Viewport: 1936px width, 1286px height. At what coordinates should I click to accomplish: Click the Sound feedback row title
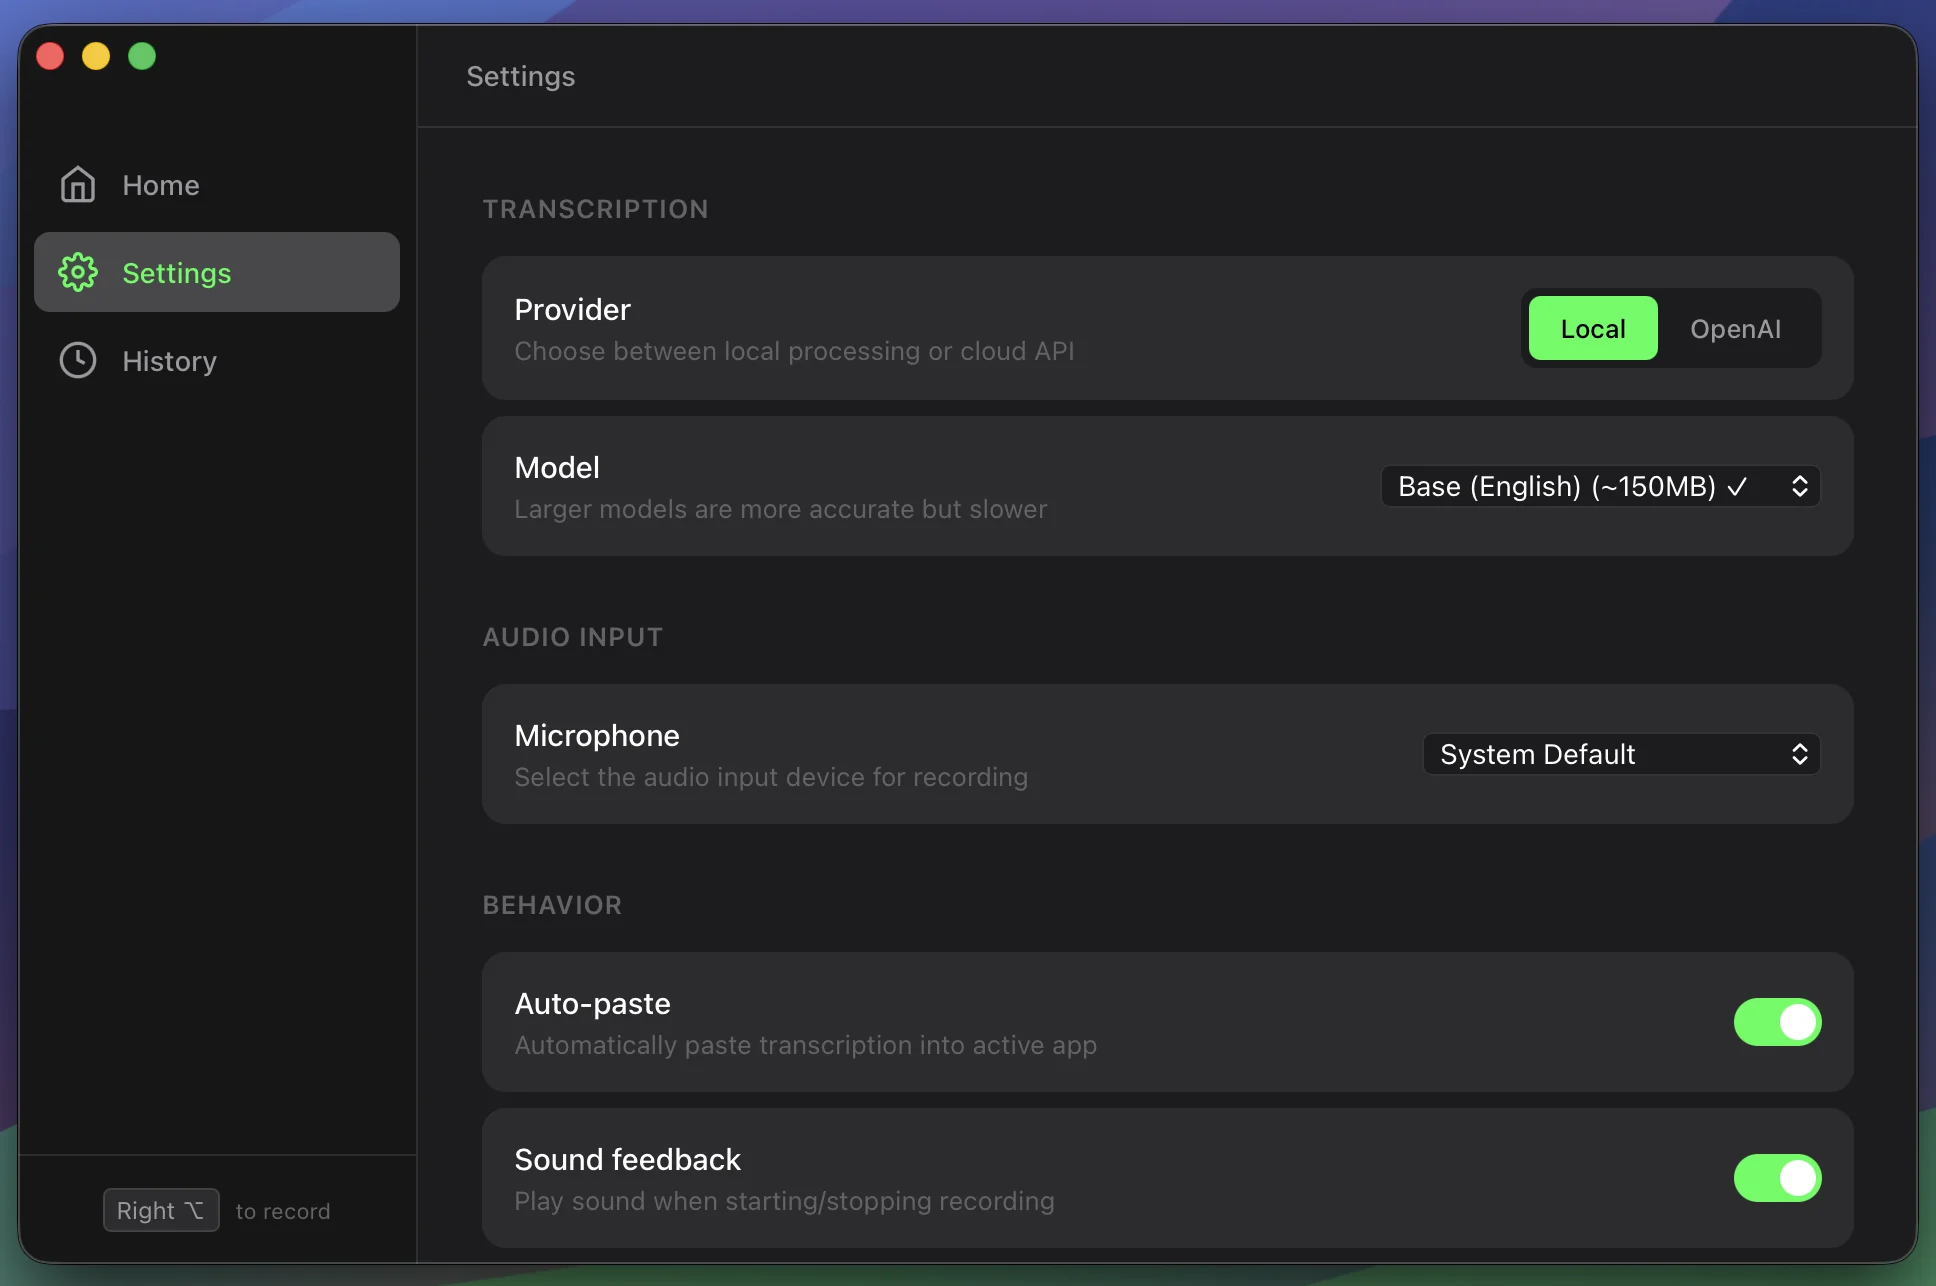click(628, 1160)
